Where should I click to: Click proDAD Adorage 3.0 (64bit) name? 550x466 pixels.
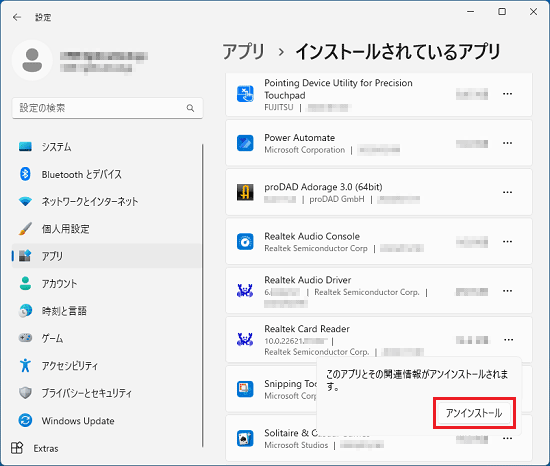tap(323, 187)
